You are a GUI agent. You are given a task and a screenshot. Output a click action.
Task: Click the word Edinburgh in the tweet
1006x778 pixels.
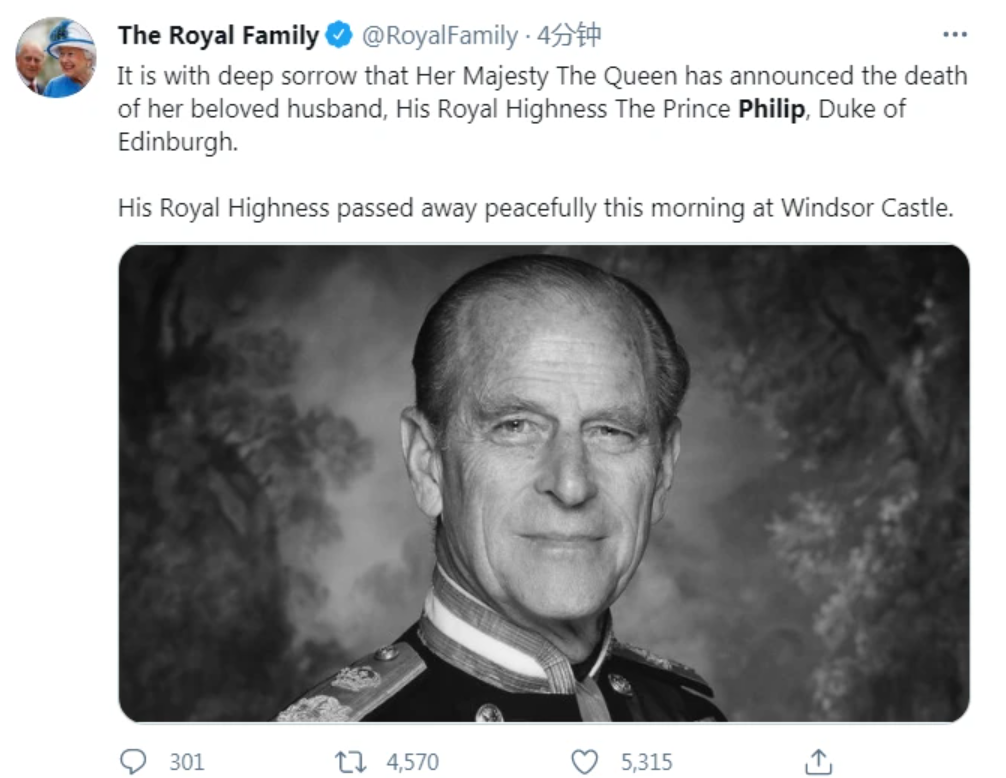176,140
